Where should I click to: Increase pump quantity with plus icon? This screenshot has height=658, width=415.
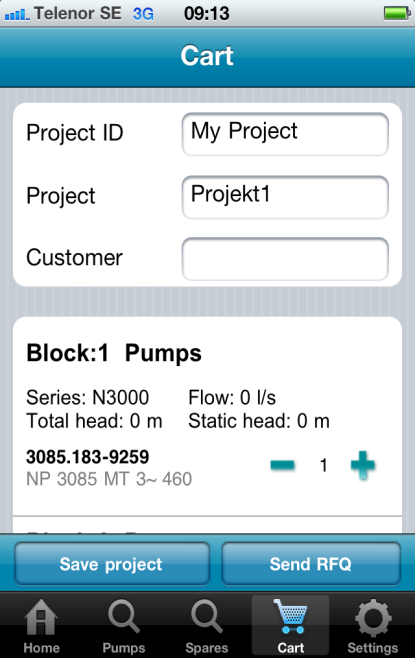point(363,465)
